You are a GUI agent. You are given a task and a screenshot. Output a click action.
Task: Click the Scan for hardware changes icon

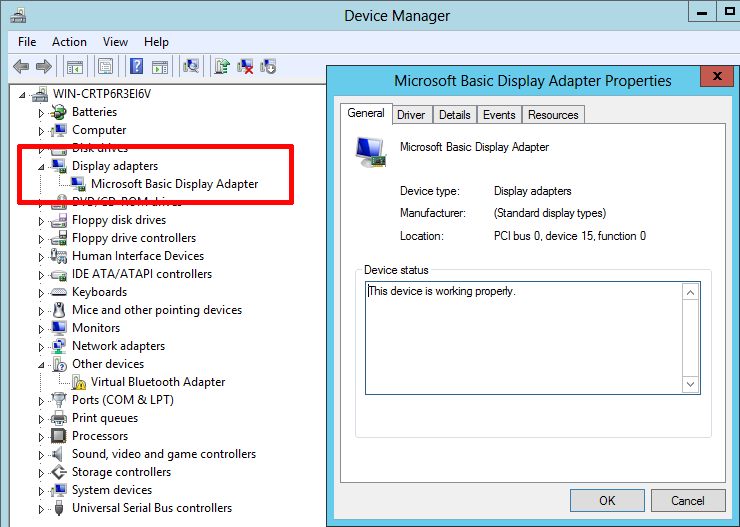coord(191,67)
